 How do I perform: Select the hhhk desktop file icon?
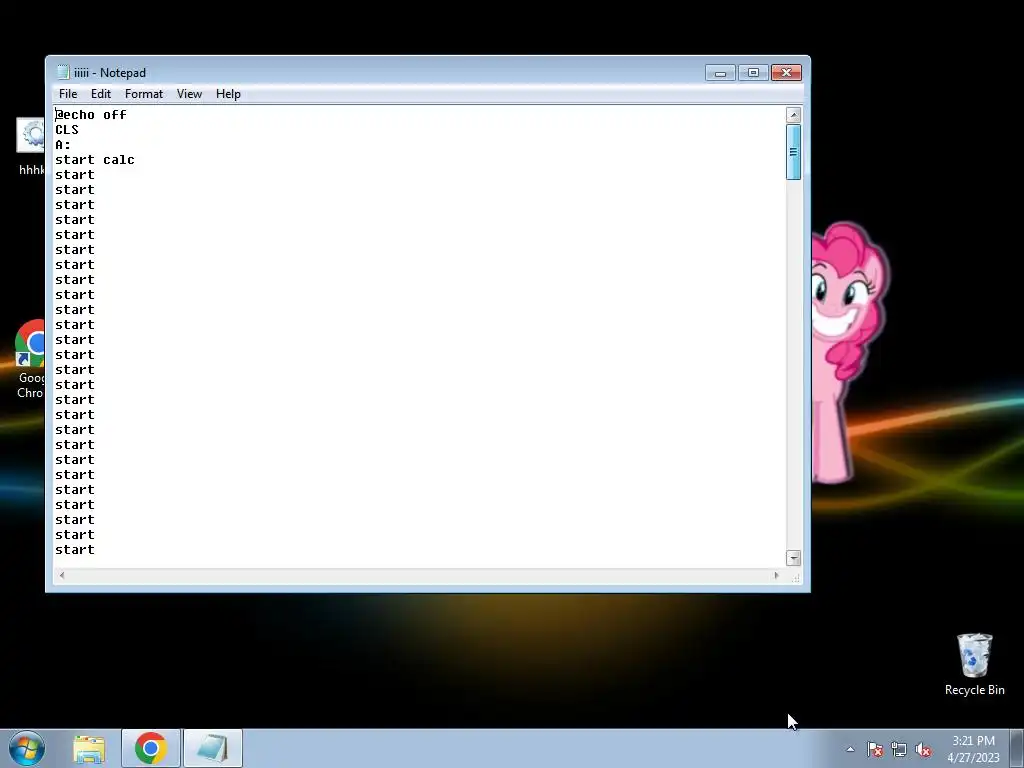coord(30,147)
